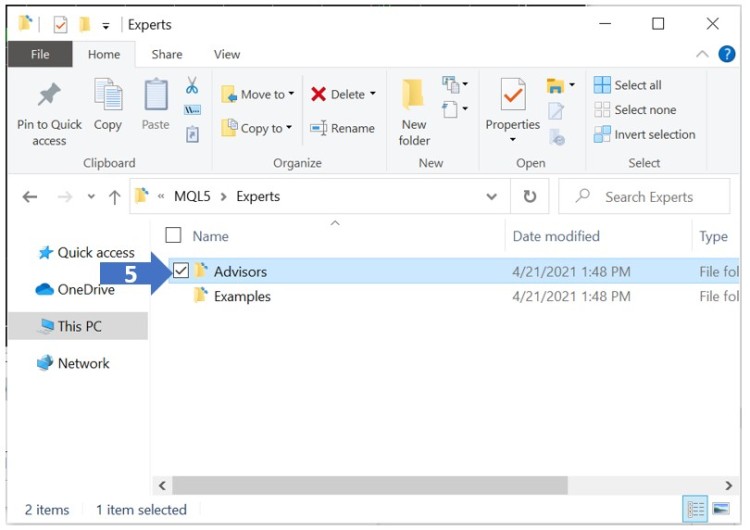The height and width of the screenshot is (530, 750).
Task: Click the Copy icon in Clipboard group
Action: pos(108,97)
